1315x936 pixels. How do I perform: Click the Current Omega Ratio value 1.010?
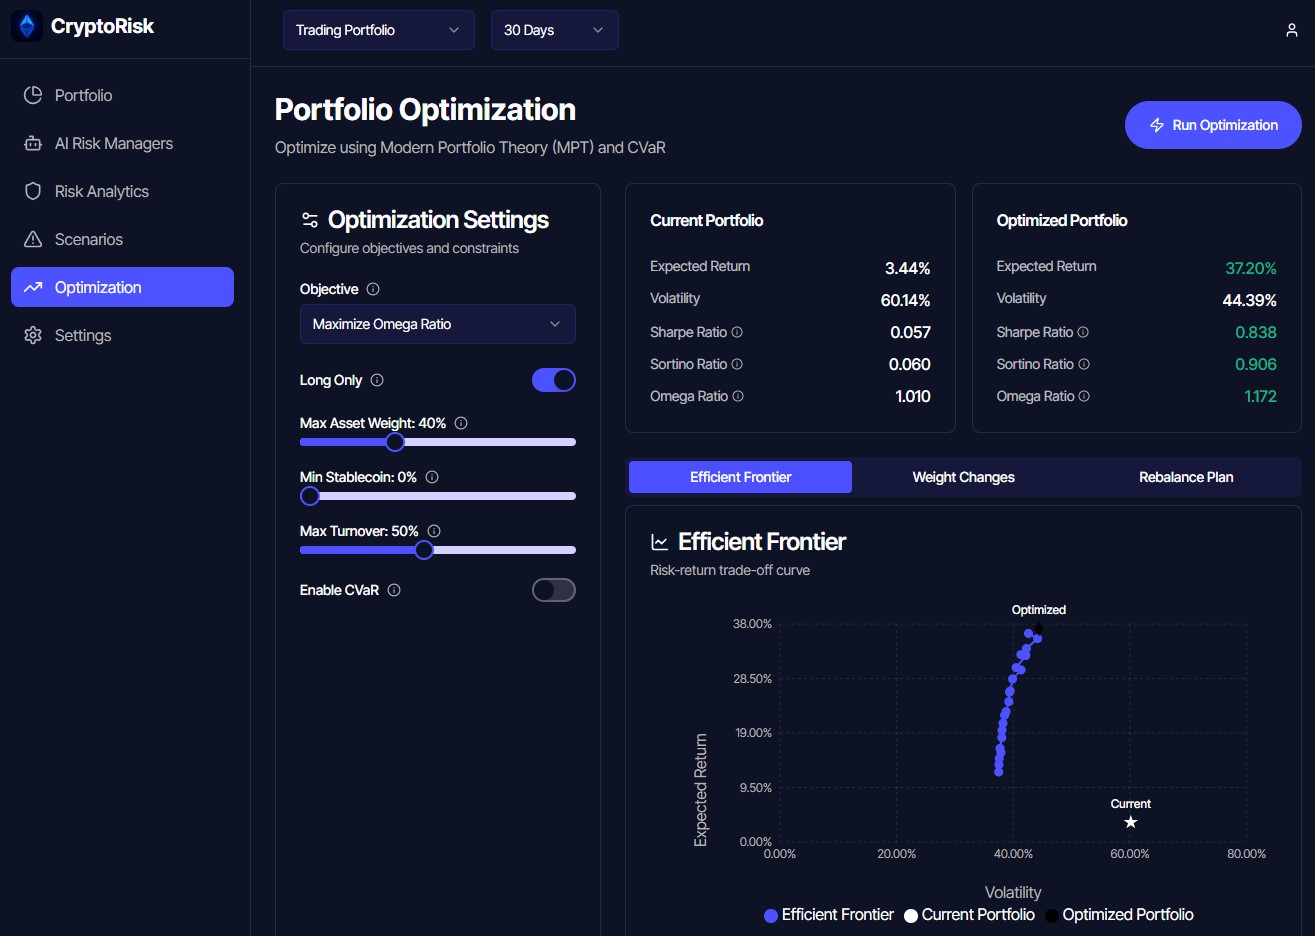pyautogui.click(x=913, y=396)
